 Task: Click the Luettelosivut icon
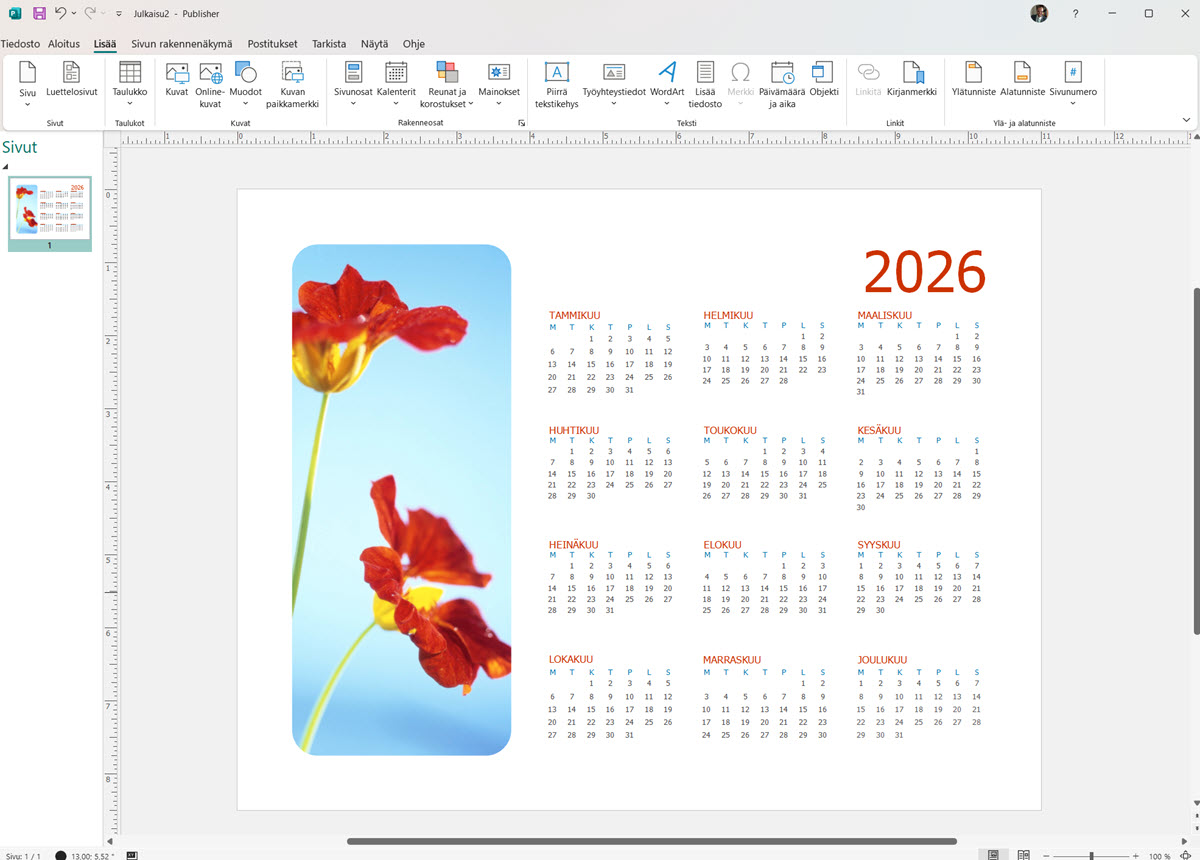click(72, 80)
